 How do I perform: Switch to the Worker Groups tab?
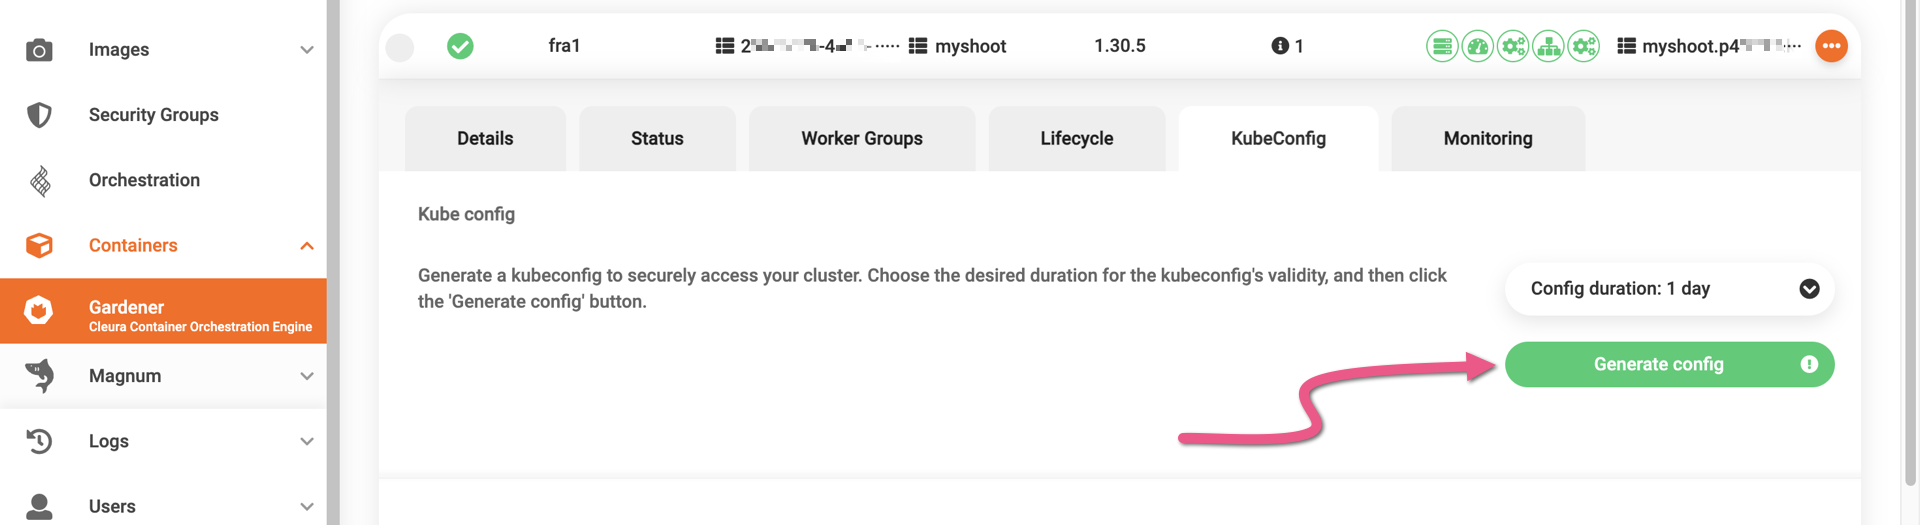click(x=861, y=139)
